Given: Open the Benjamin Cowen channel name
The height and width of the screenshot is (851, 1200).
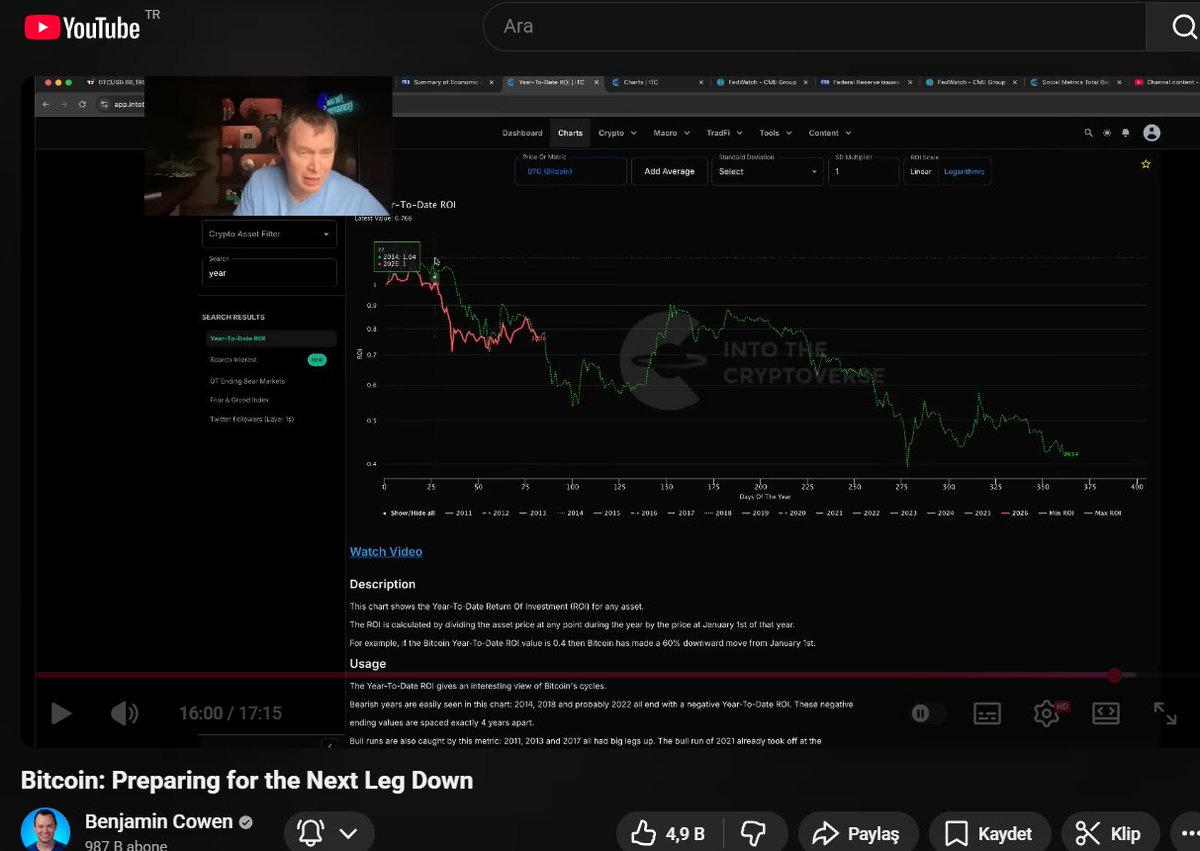Looking at the screenshot, I should 159,822.
